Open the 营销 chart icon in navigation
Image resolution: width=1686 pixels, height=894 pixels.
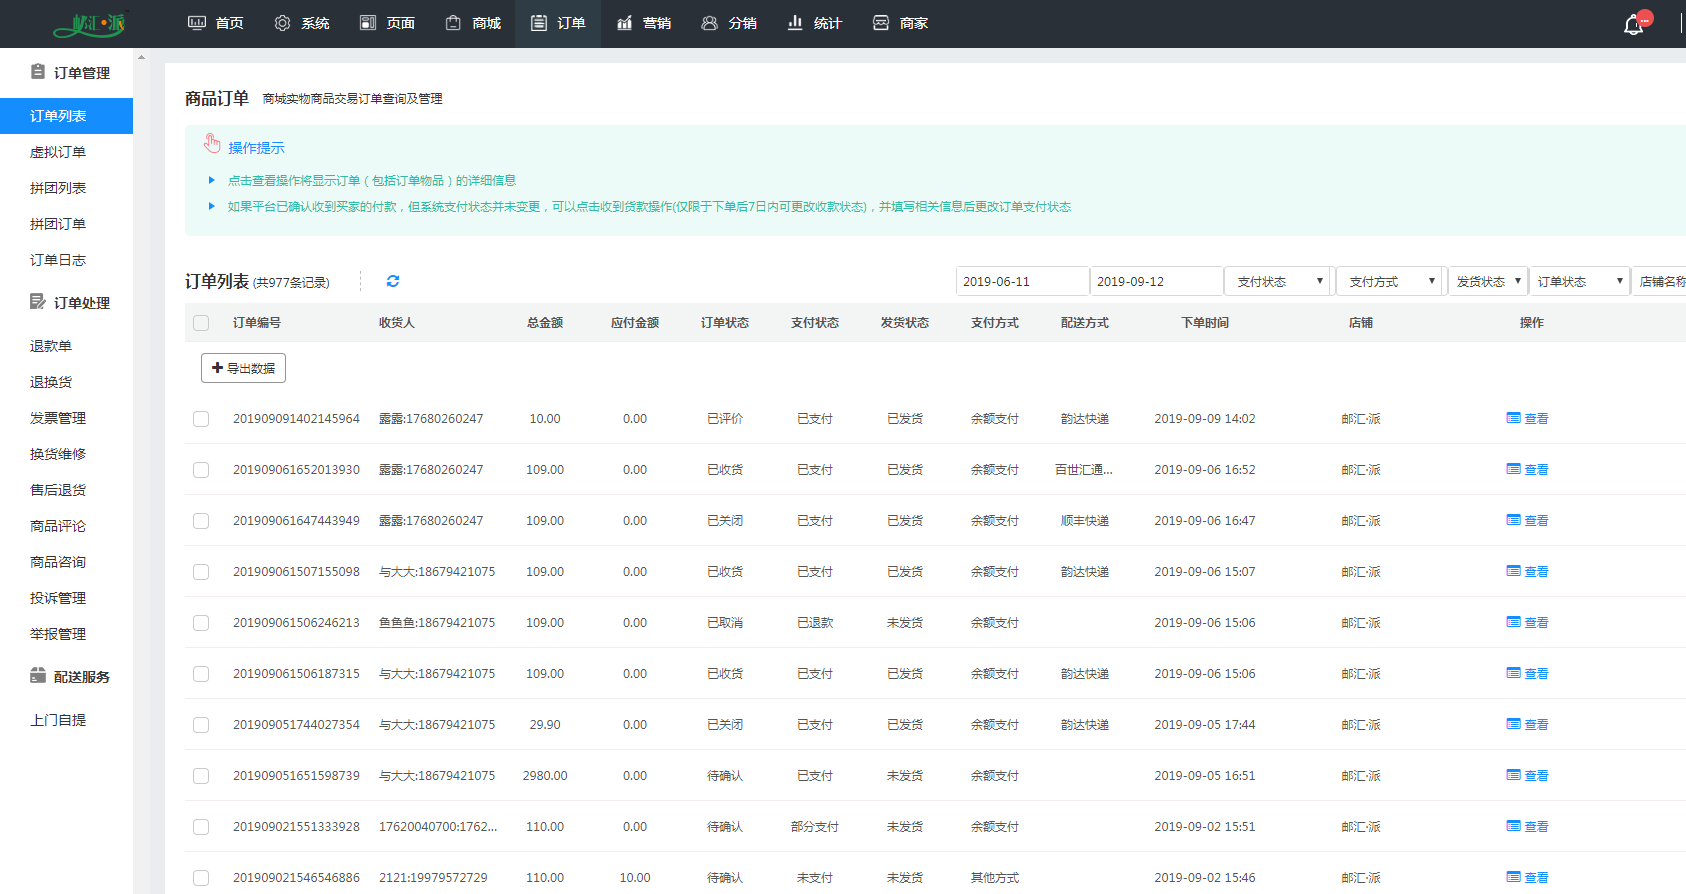(x=624, y=23)
